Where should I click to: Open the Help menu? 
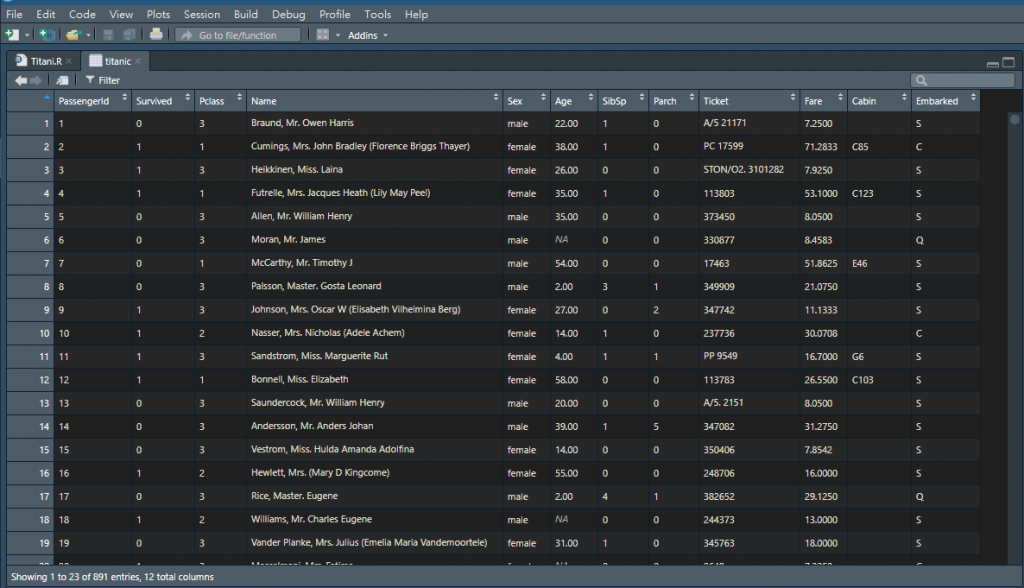pyautogui.click(x=416, y=14)
